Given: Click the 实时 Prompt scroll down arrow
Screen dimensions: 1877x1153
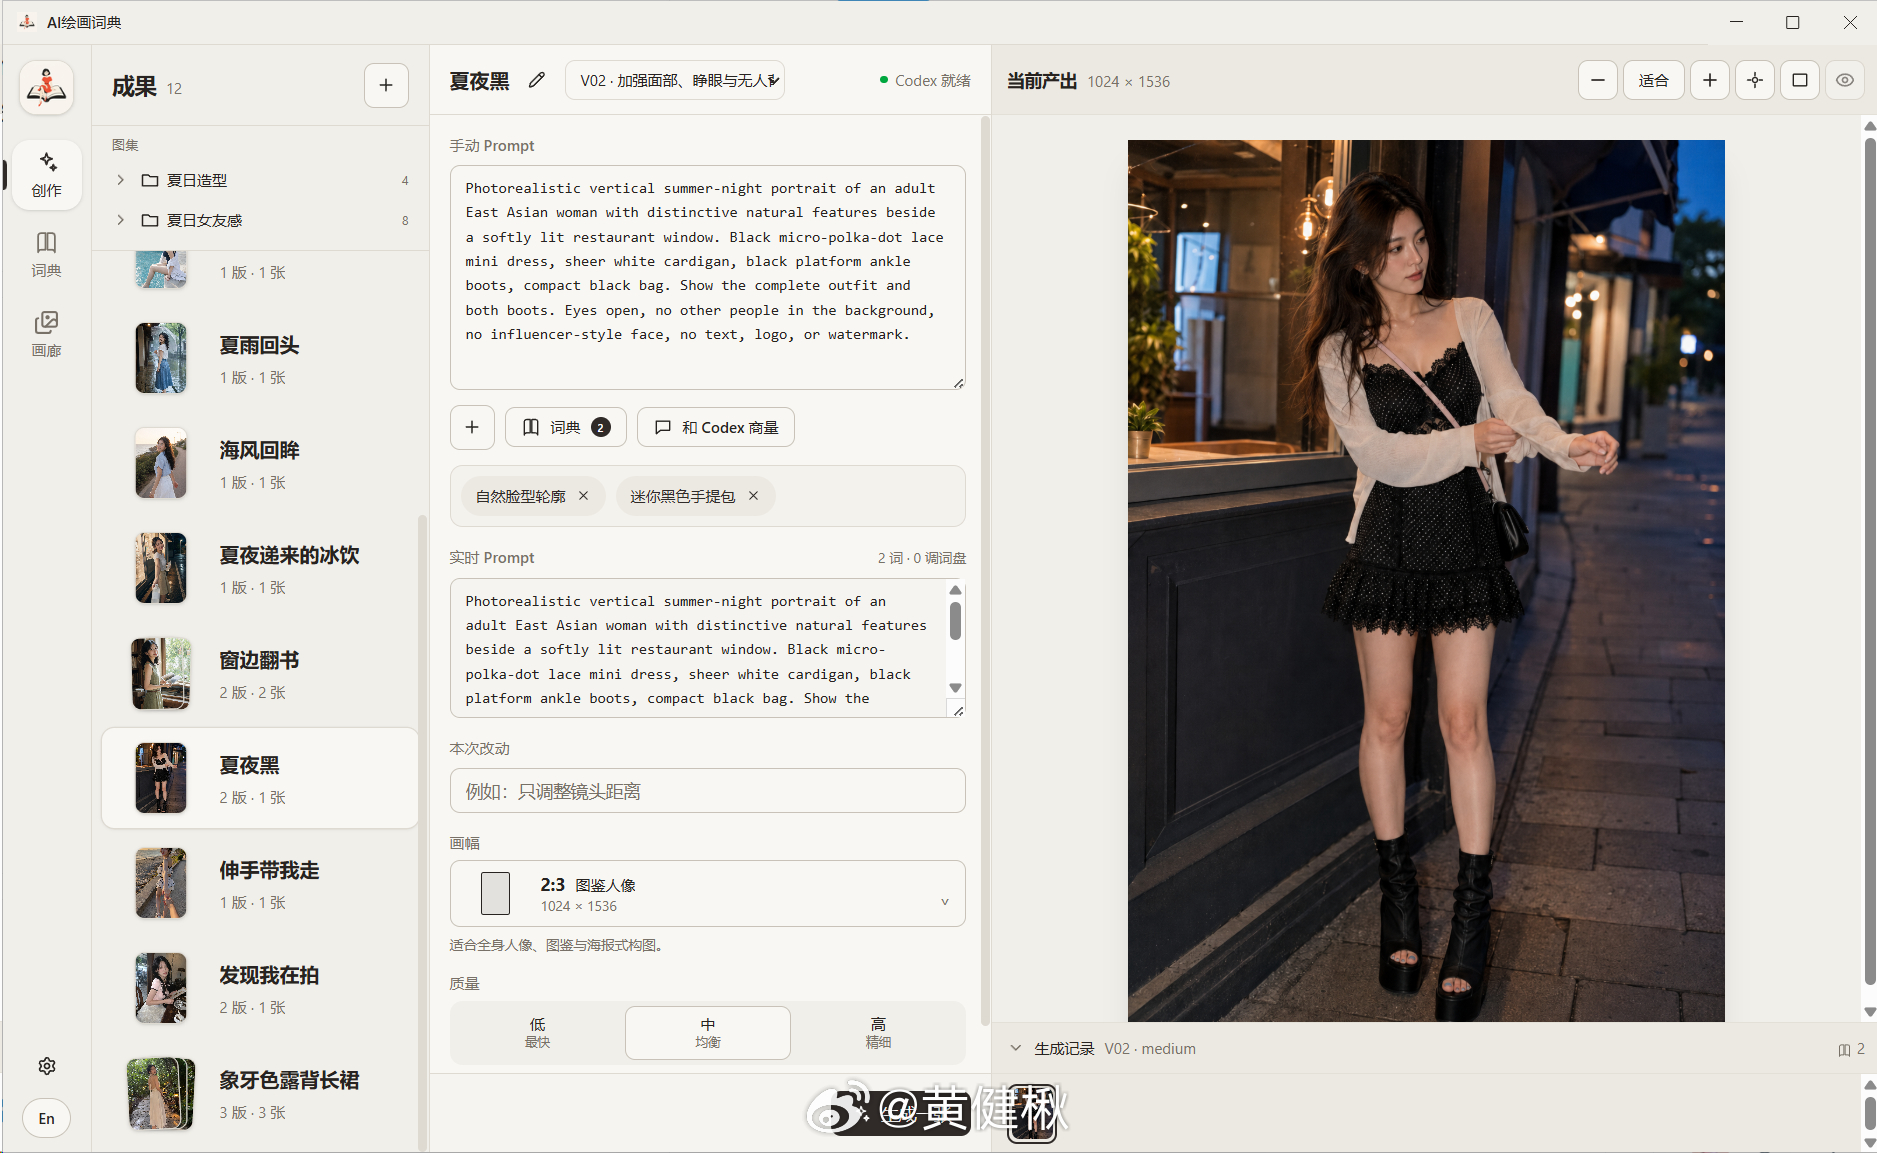Looking at the screenshot, I should (956, 687).
